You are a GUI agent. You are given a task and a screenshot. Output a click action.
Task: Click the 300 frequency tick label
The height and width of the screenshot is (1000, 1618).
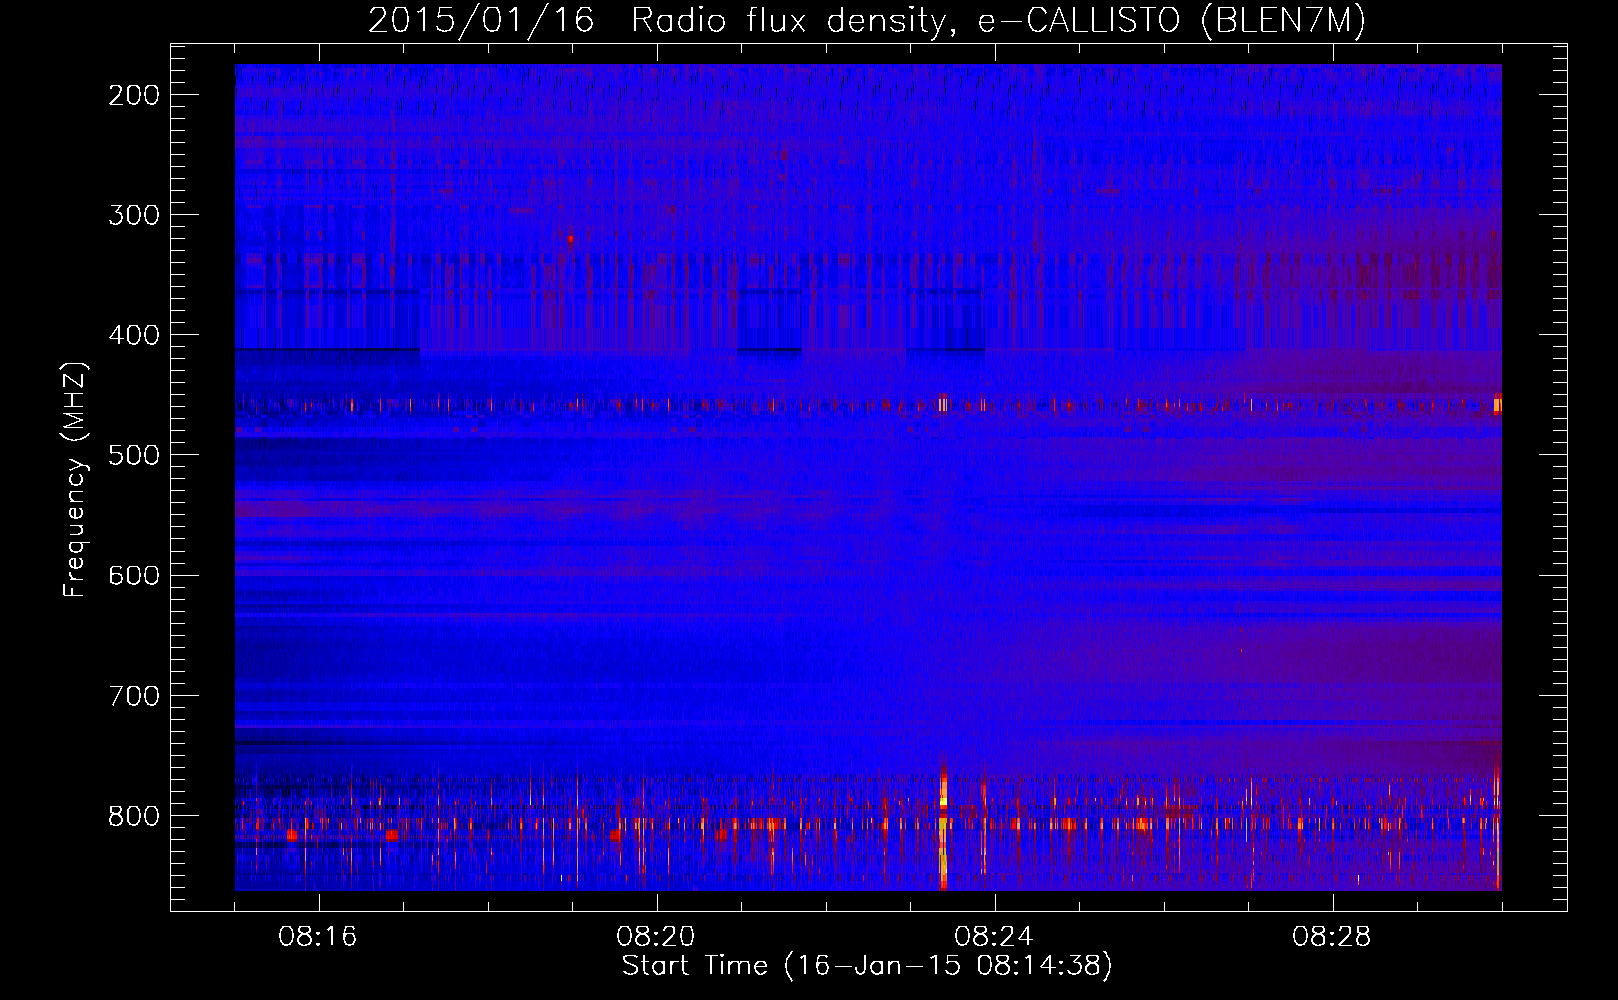134,215
